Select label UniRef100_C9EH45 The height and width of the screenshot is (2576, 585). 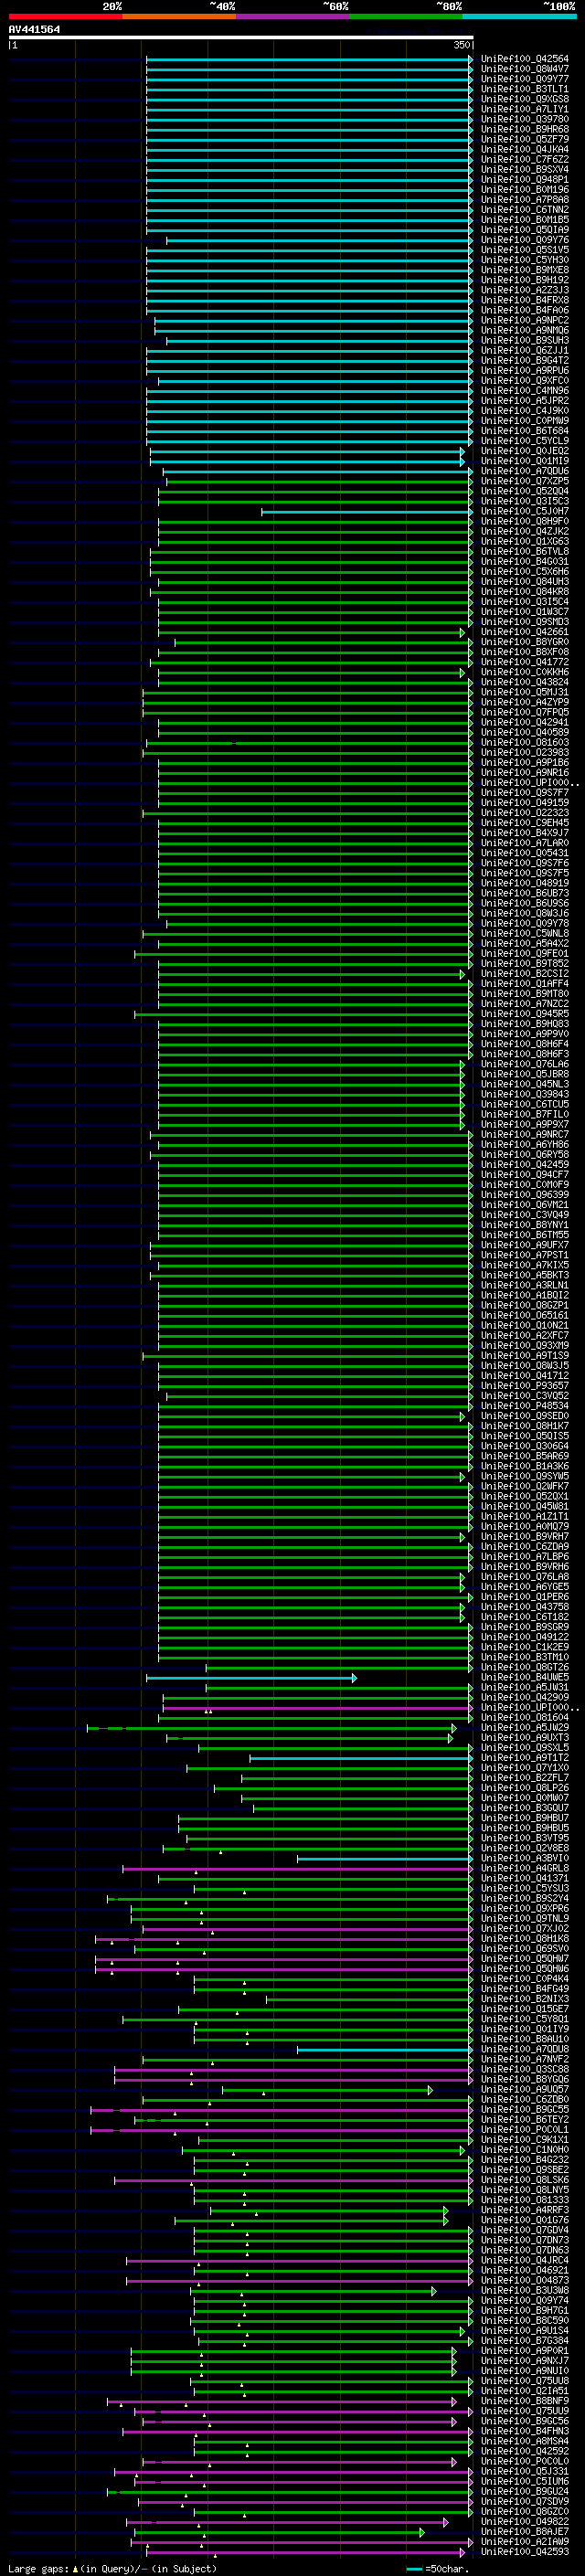tap(525, 823)
